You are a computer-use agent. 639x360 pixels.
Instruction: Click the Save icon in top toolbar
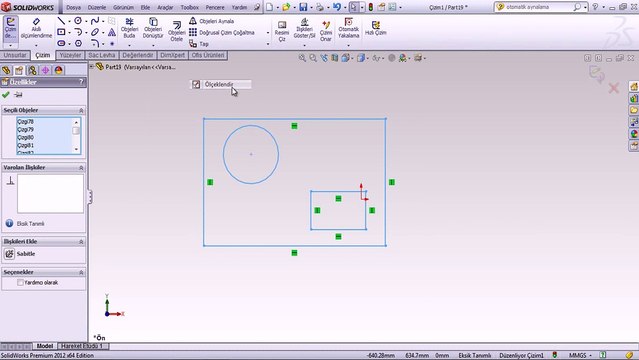pyautogui.click(x=303, y=7)
